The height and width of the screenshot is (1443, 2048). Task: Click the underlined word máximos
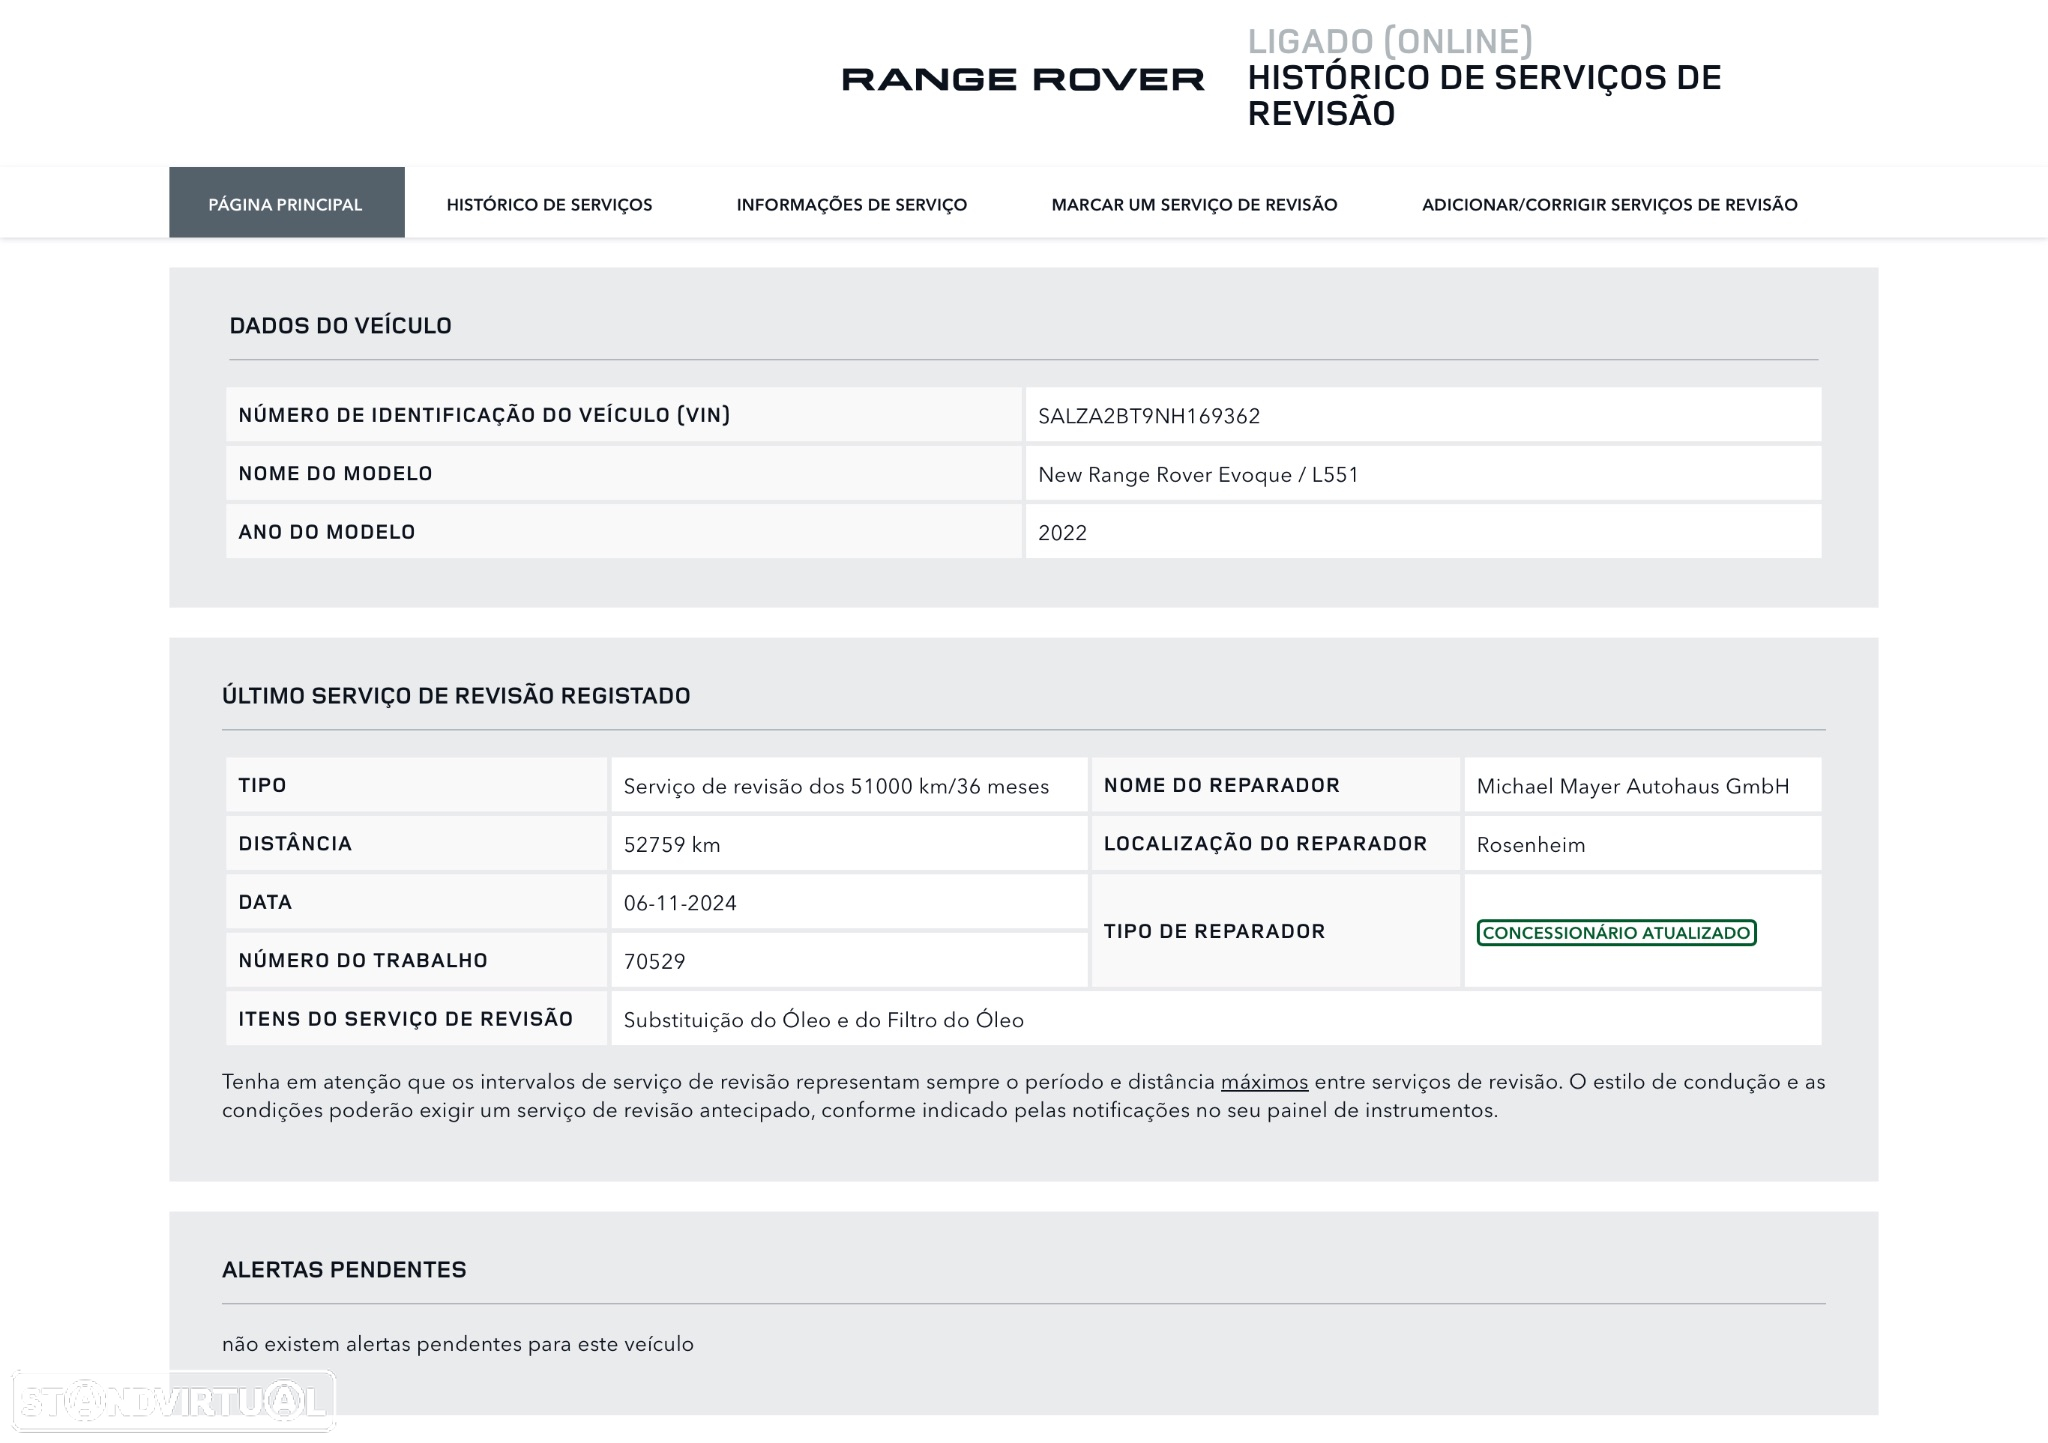tap(1264, 1082)
